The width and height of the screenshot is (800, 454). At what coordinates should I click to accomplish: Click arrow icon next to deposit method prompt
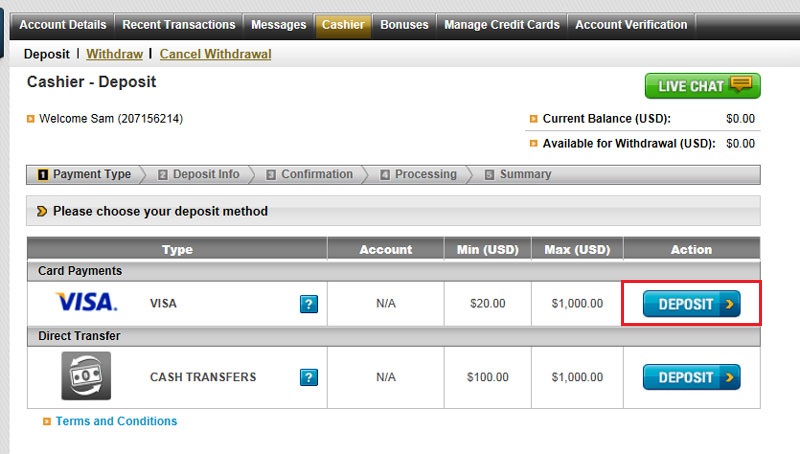(41, 212)
